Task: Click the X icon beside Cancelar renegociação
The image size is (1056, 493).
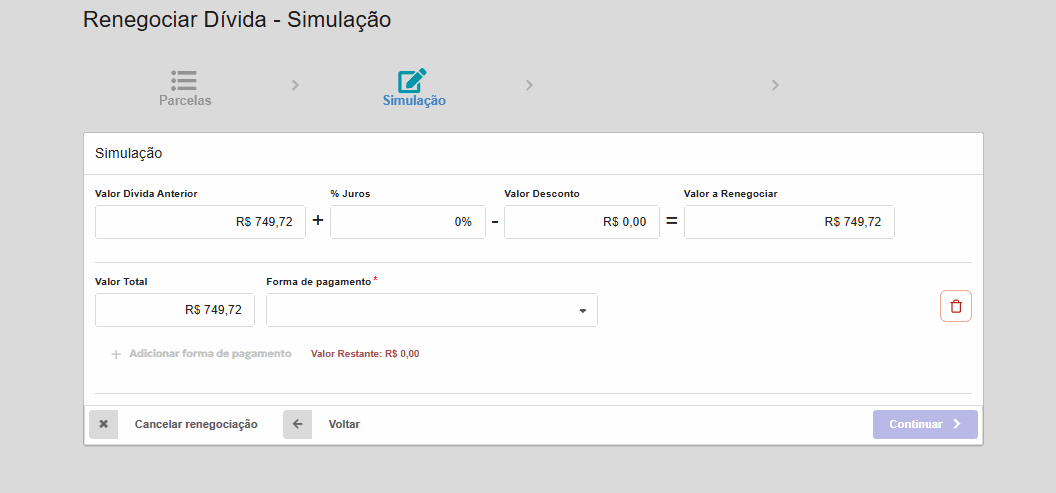Action: [x=103, y=424]
